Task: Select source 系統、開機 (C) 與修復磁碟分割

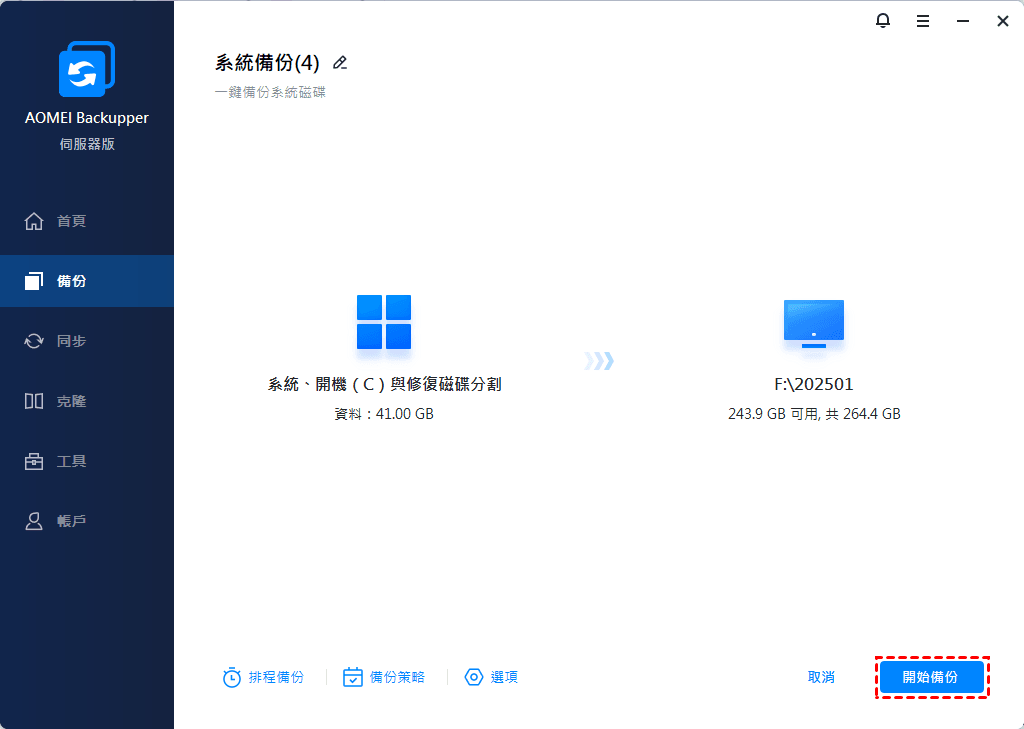Action: (385, 384)
